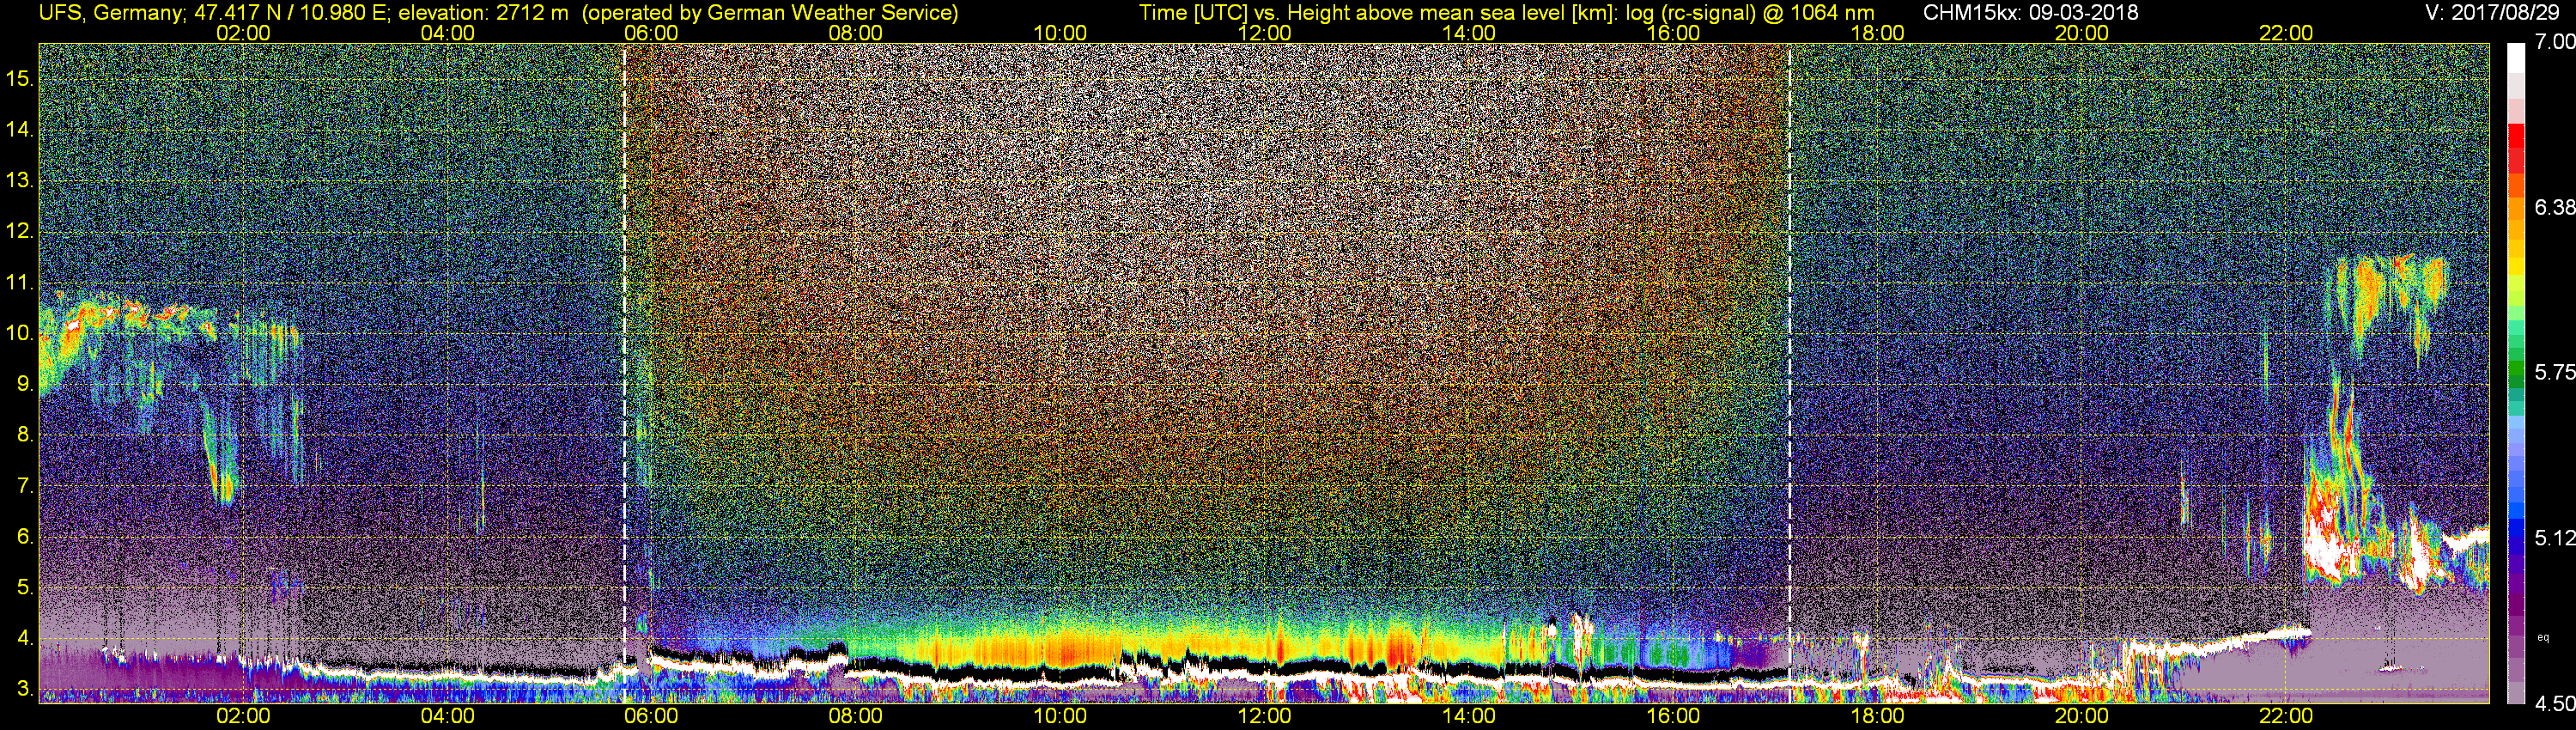The height and width of the screenshot is (730, 2576).
Task: Click the '10.' height axis label
Action: [x=20, y=333]
